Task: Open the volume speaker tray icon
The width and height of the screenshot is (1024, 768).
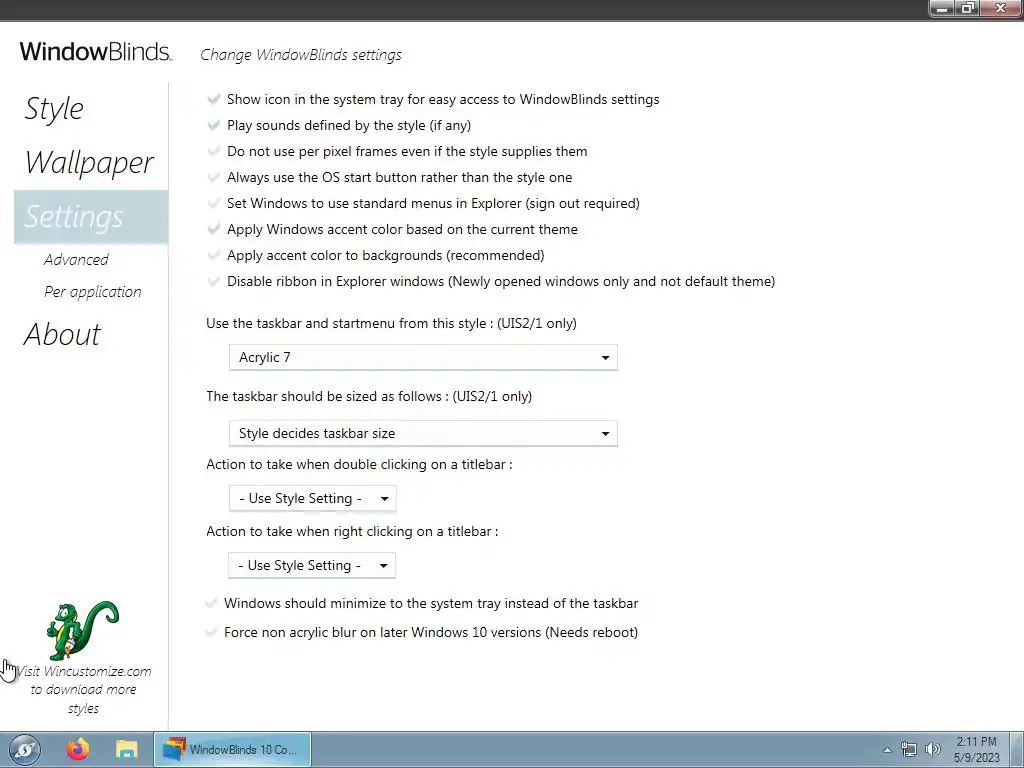Action: tap(933, 750)
